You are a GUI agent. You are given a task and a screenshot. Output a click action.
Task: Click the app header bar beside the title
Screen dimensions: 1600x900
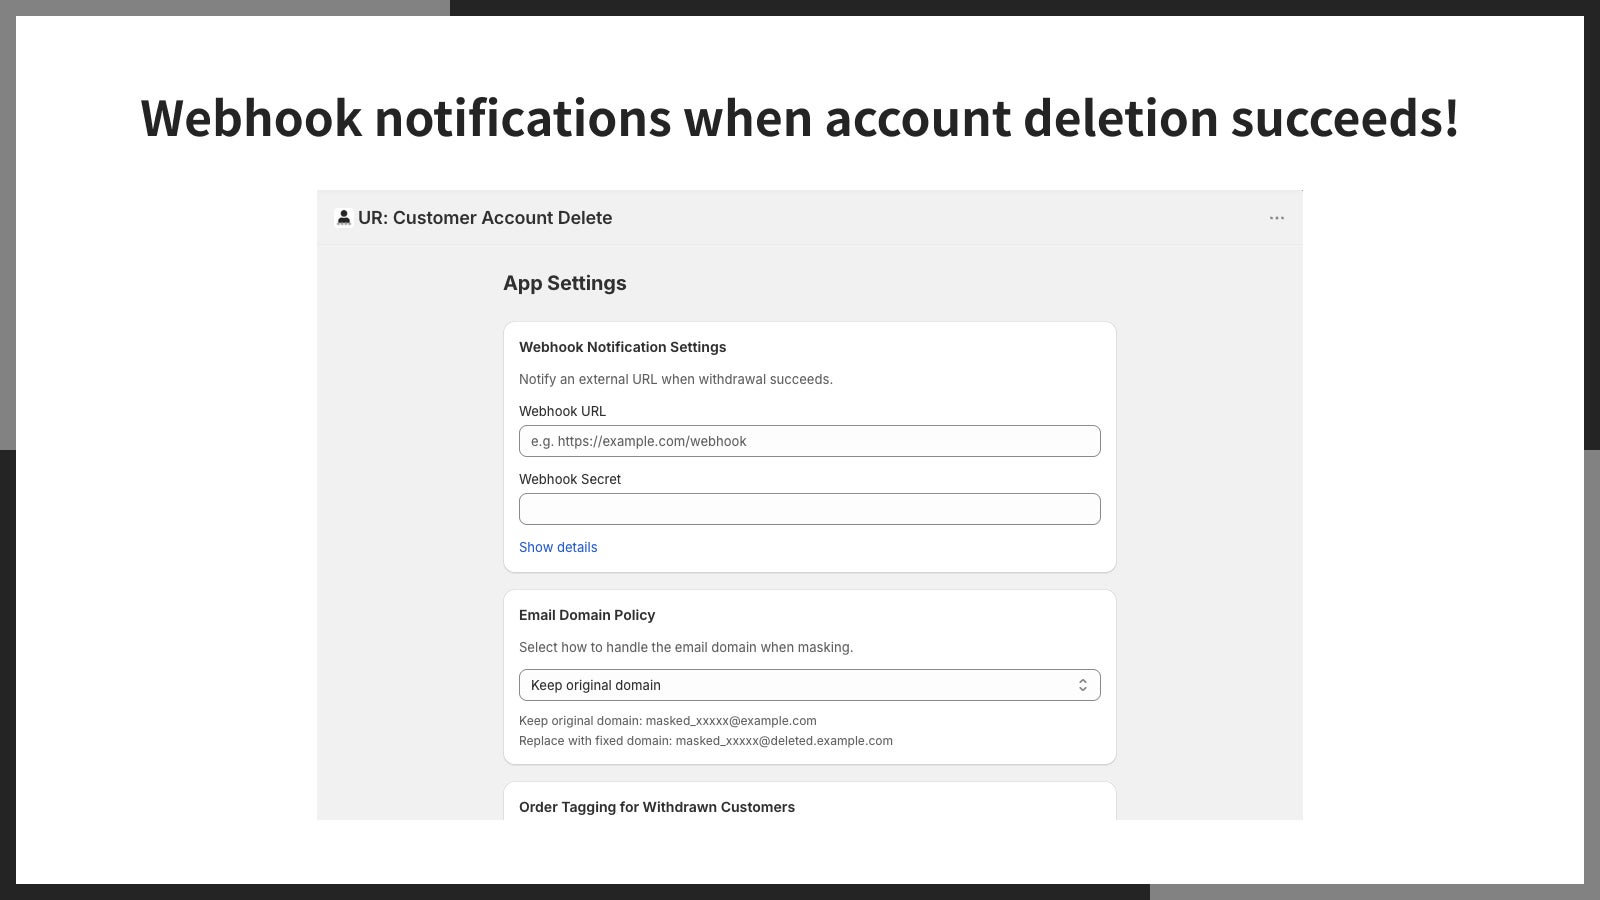point(940,218)
